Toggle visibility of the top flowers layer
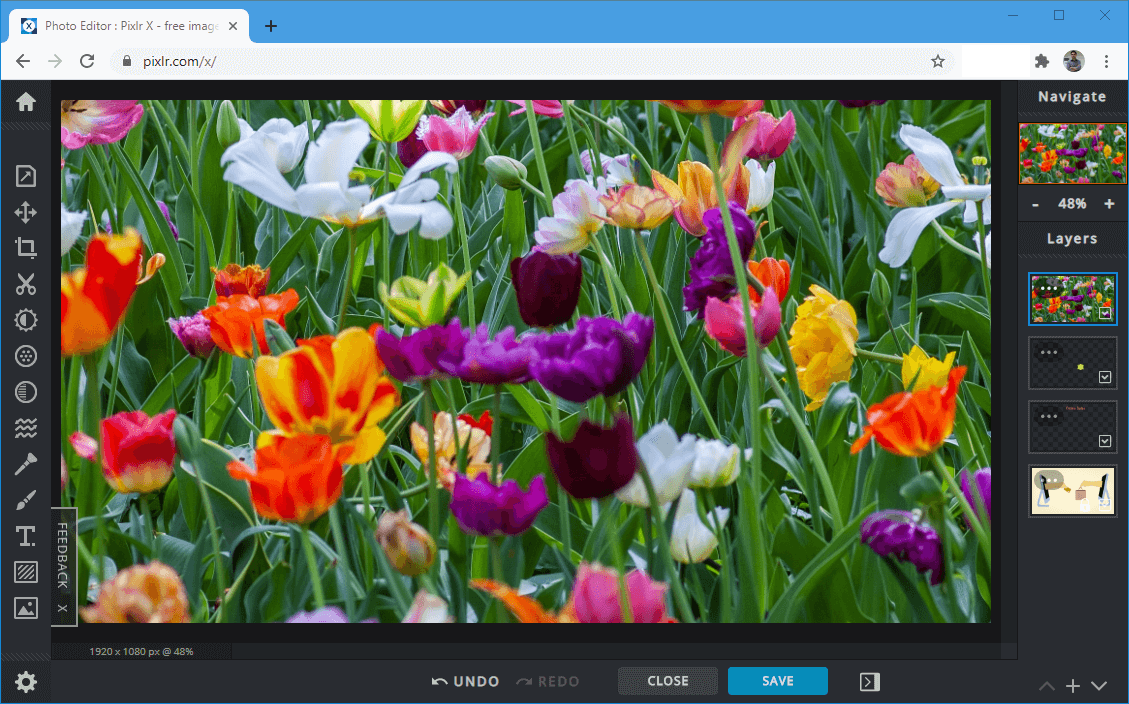 [1105, 313]
